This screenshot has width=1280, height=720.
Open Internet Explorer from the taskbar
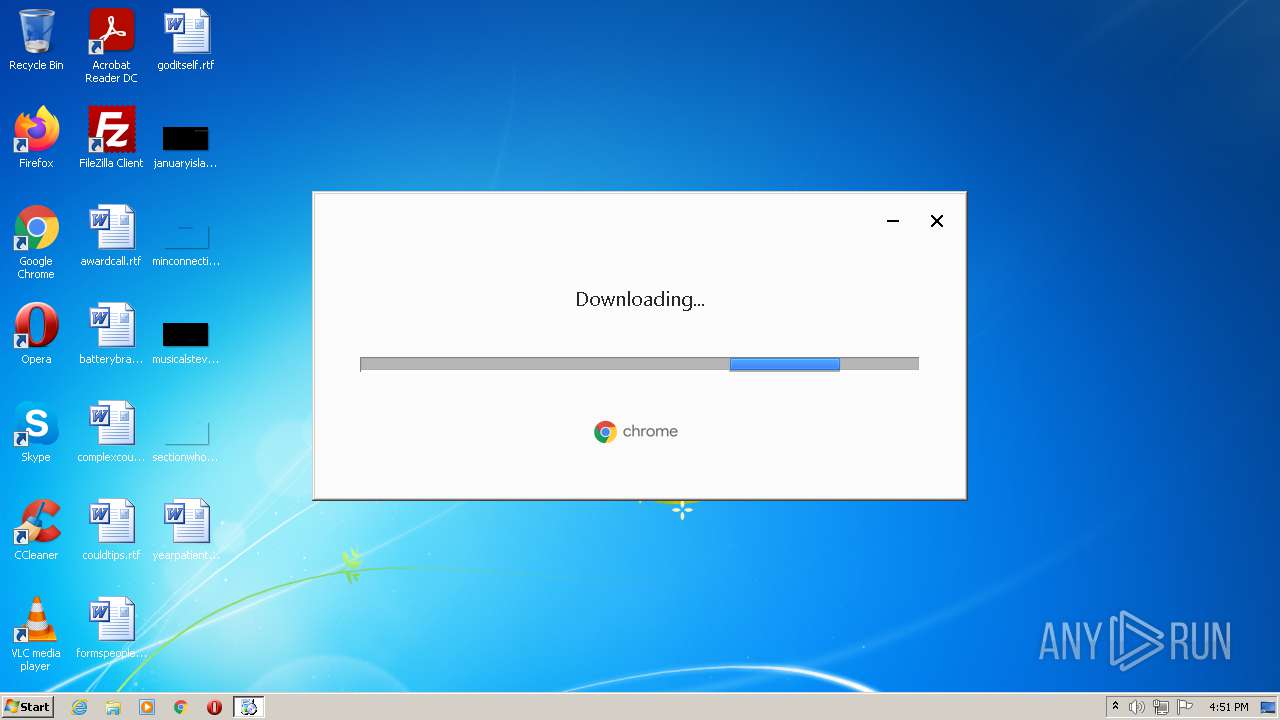80,707
